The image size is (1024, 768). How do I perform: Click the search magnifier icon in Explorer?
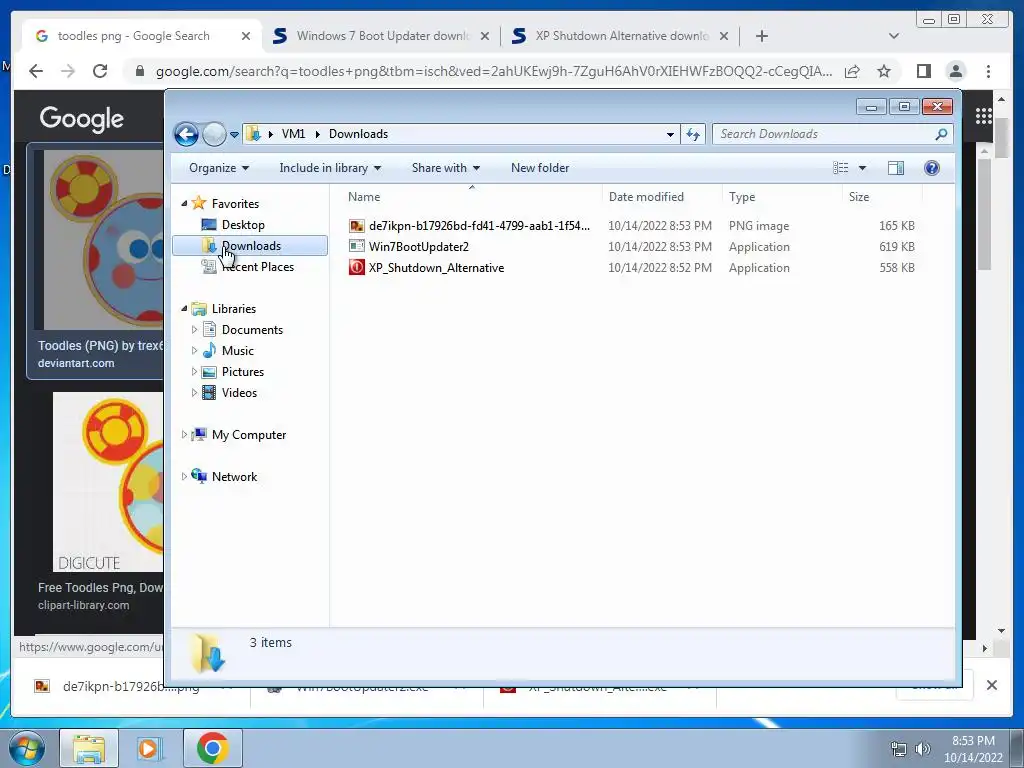(x=941, y=134)
